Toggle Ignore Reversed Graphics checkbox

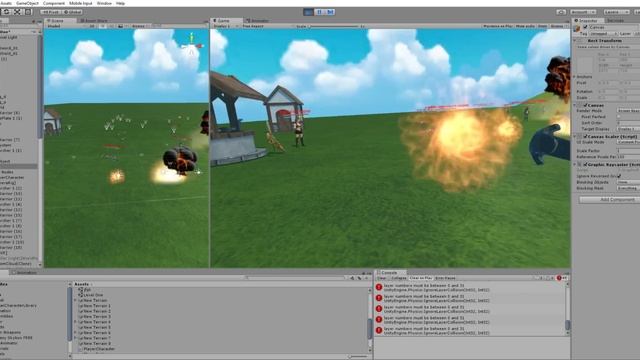(619, 176)
